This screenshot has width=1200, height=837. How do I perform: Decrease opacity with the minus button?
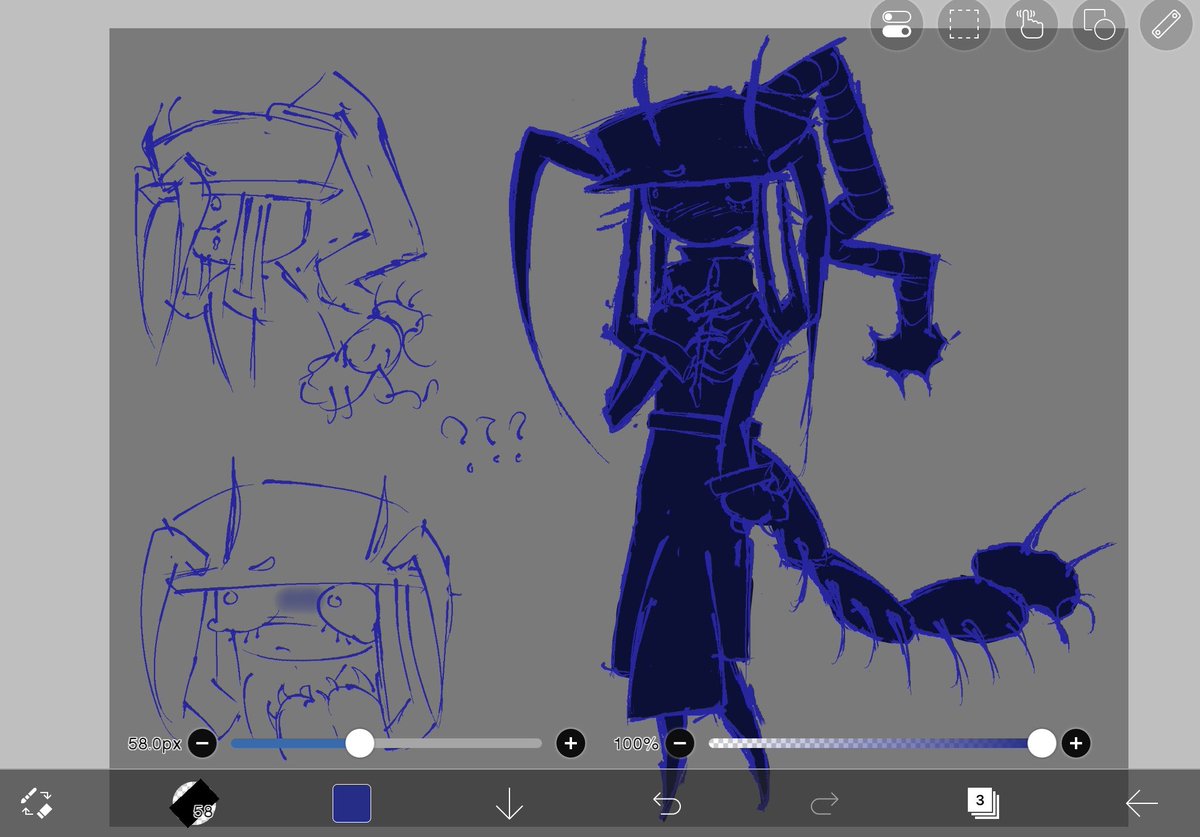[x=680, y=743]
